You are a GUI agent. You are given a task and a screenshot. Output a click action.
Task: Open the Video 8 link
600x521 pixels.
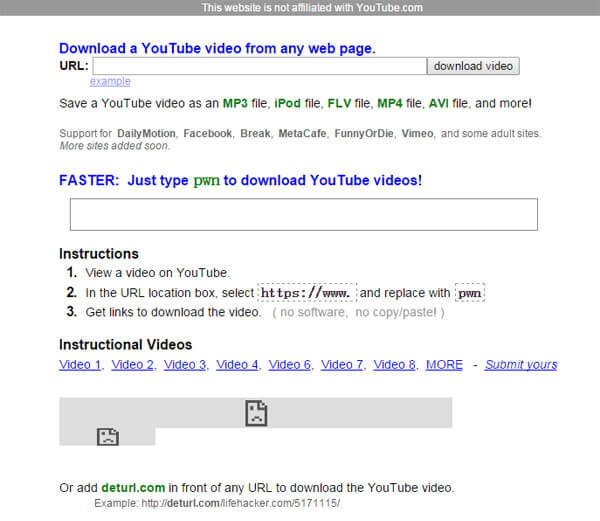coord(395,365)
